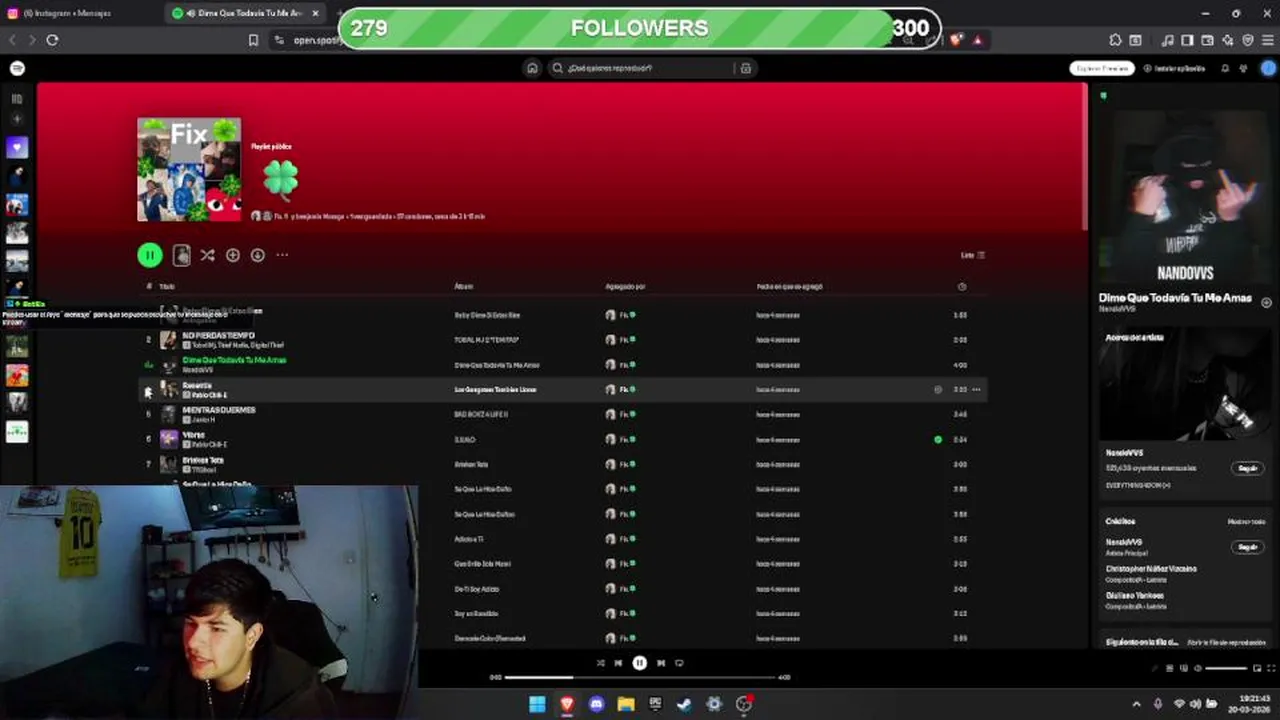Add current song using plus icon in panel
Screen dimensions: 1280x720
click(1266, 302)
